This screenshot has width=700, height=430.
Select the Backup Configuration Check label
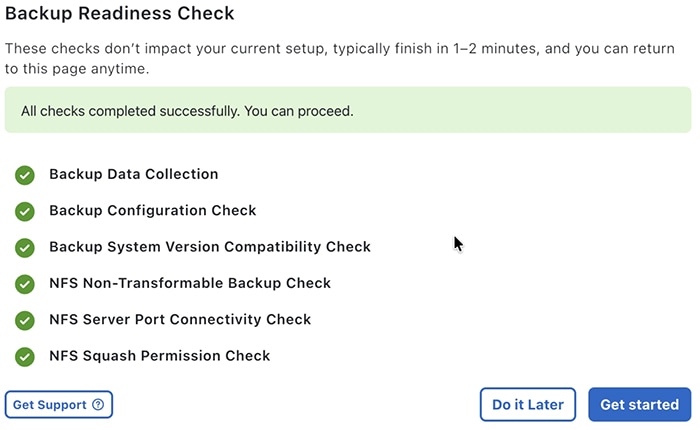tap(152, 211)
